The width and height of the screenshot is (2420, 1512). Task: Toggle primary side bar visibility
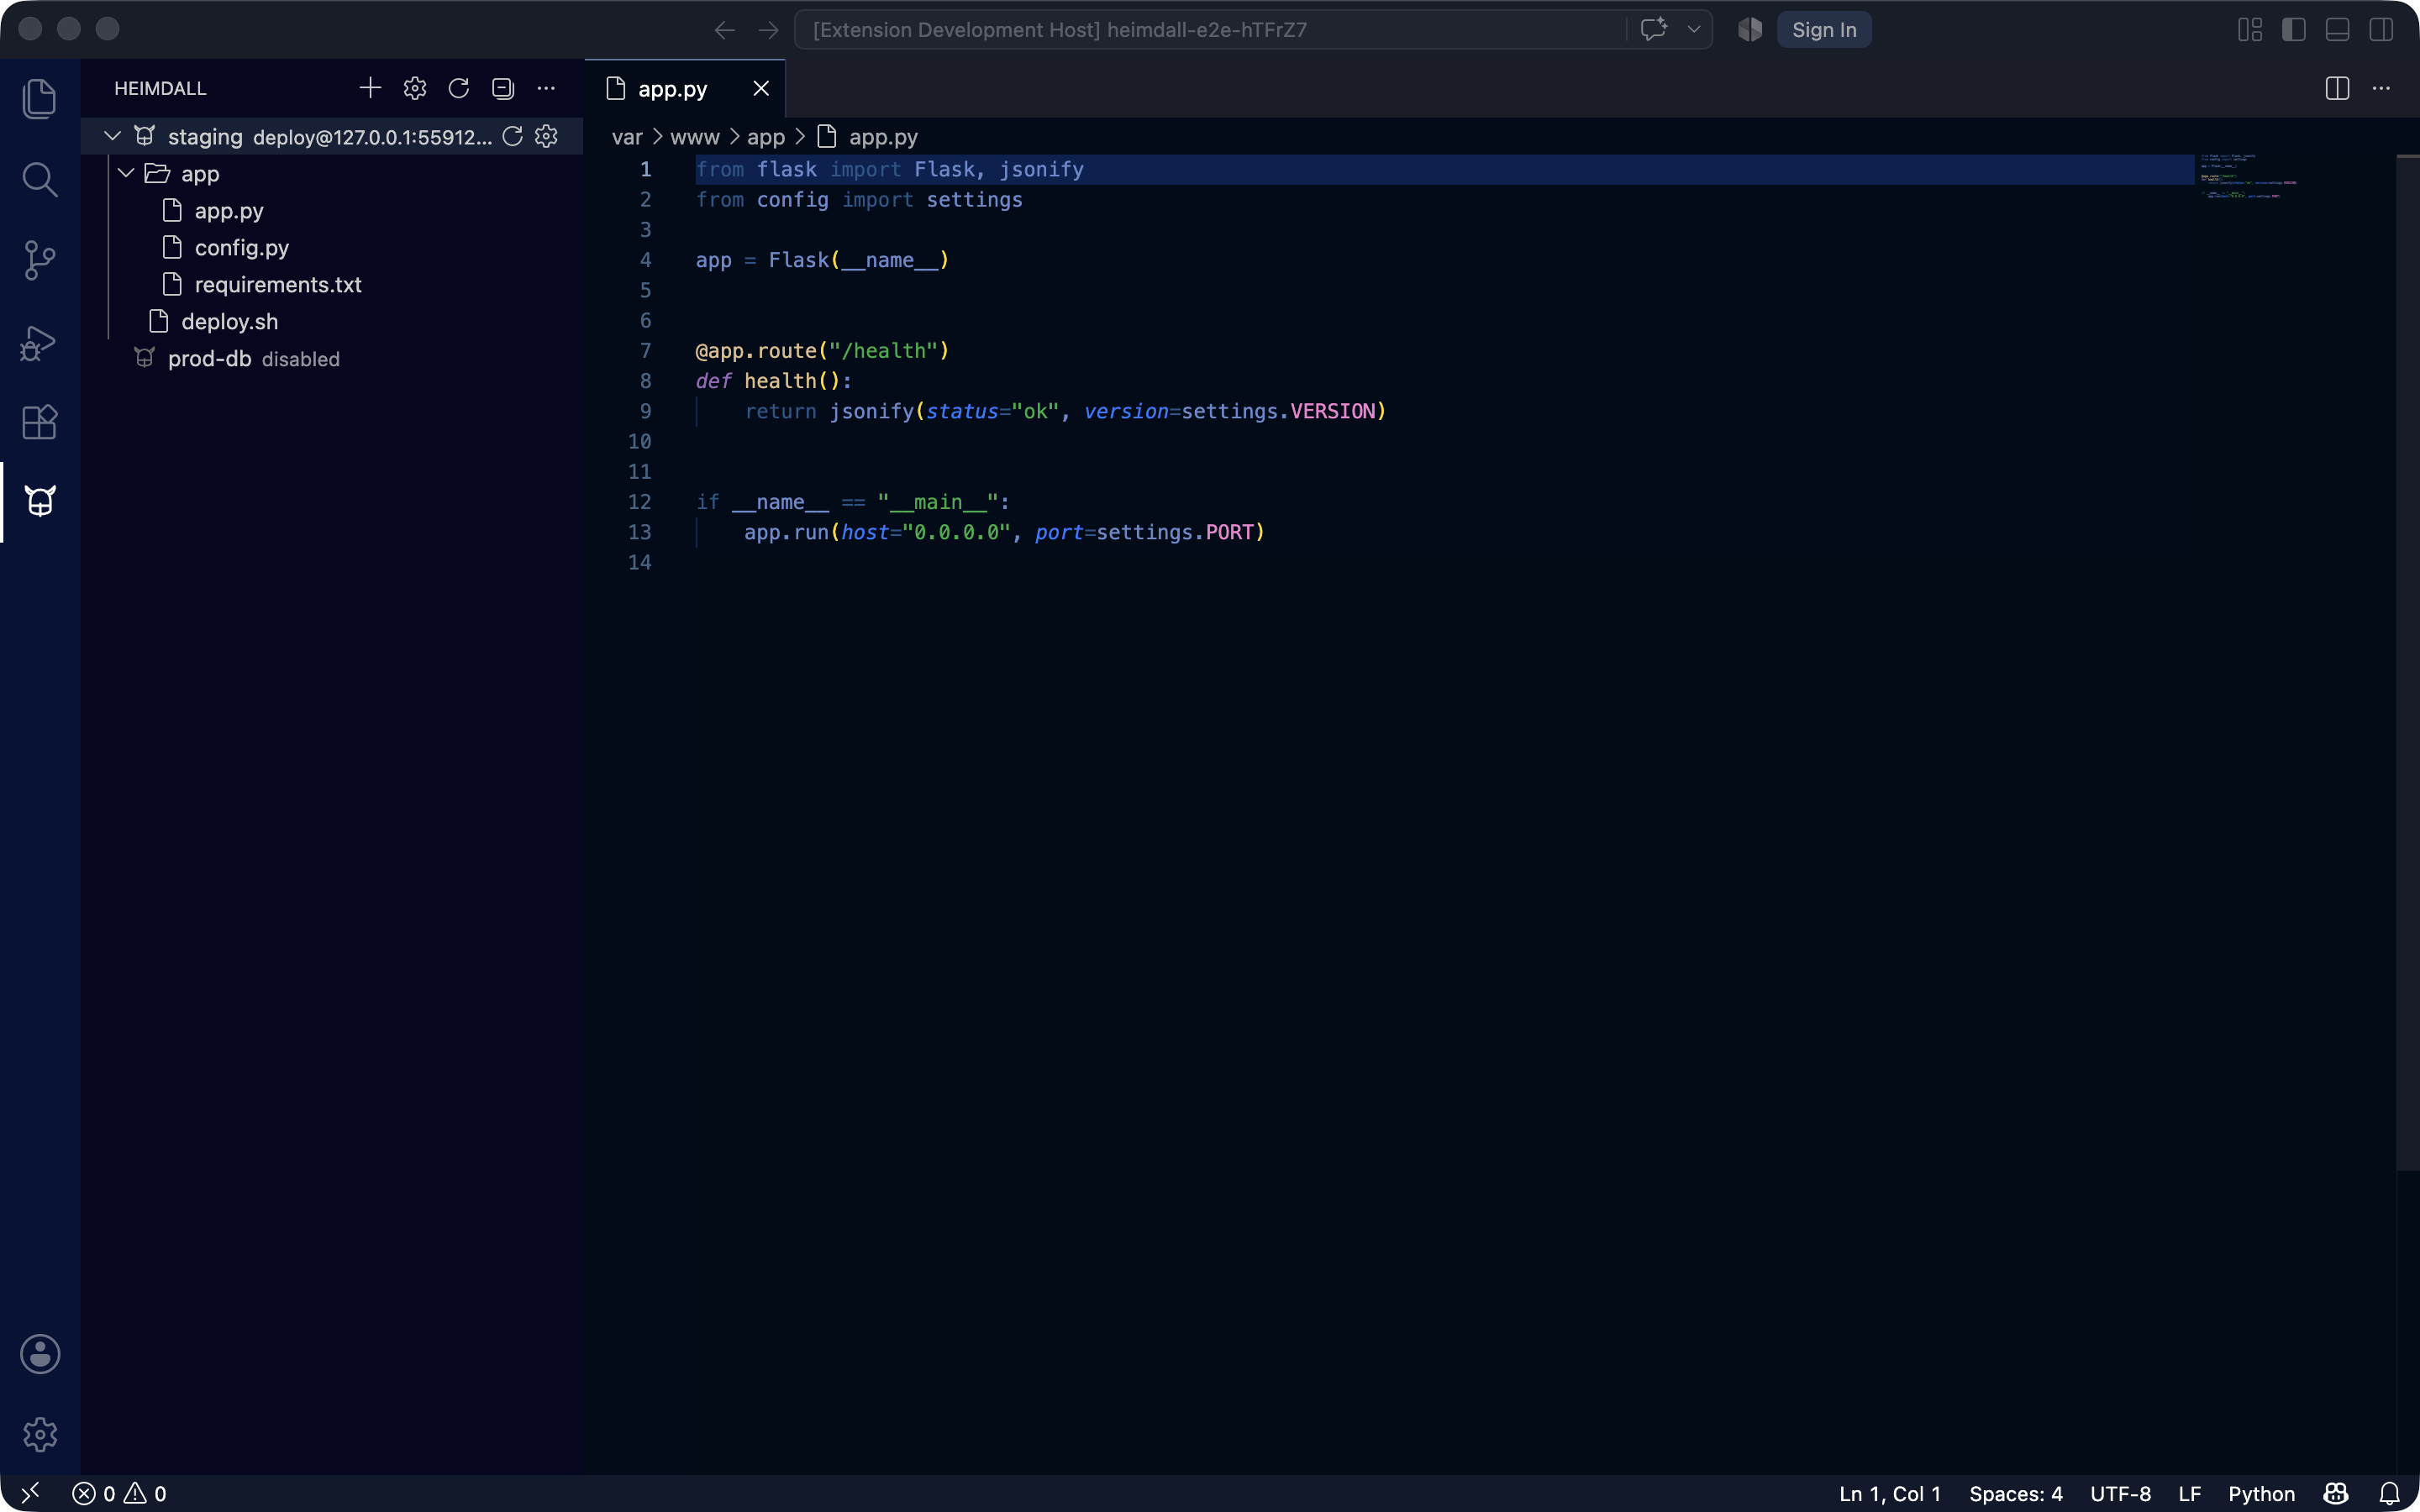(x=2294, y=30)
